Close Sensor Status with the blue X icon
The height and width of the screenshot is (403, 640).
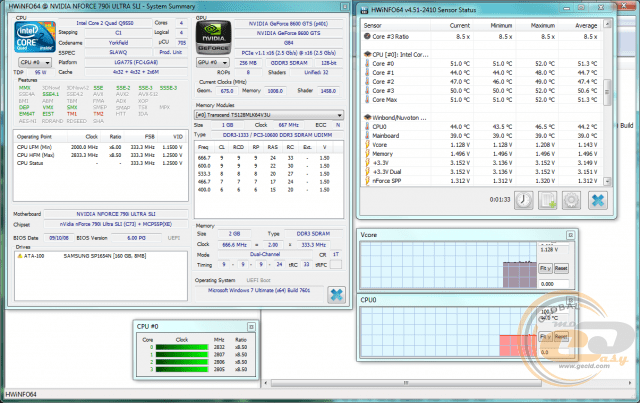pos(597,199)
